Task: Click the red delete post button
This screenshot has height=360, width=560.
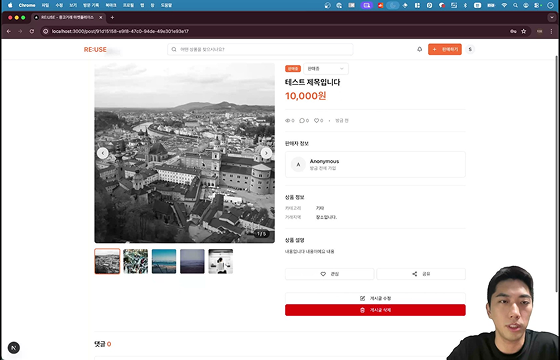Action: click(x=375, y=310)
